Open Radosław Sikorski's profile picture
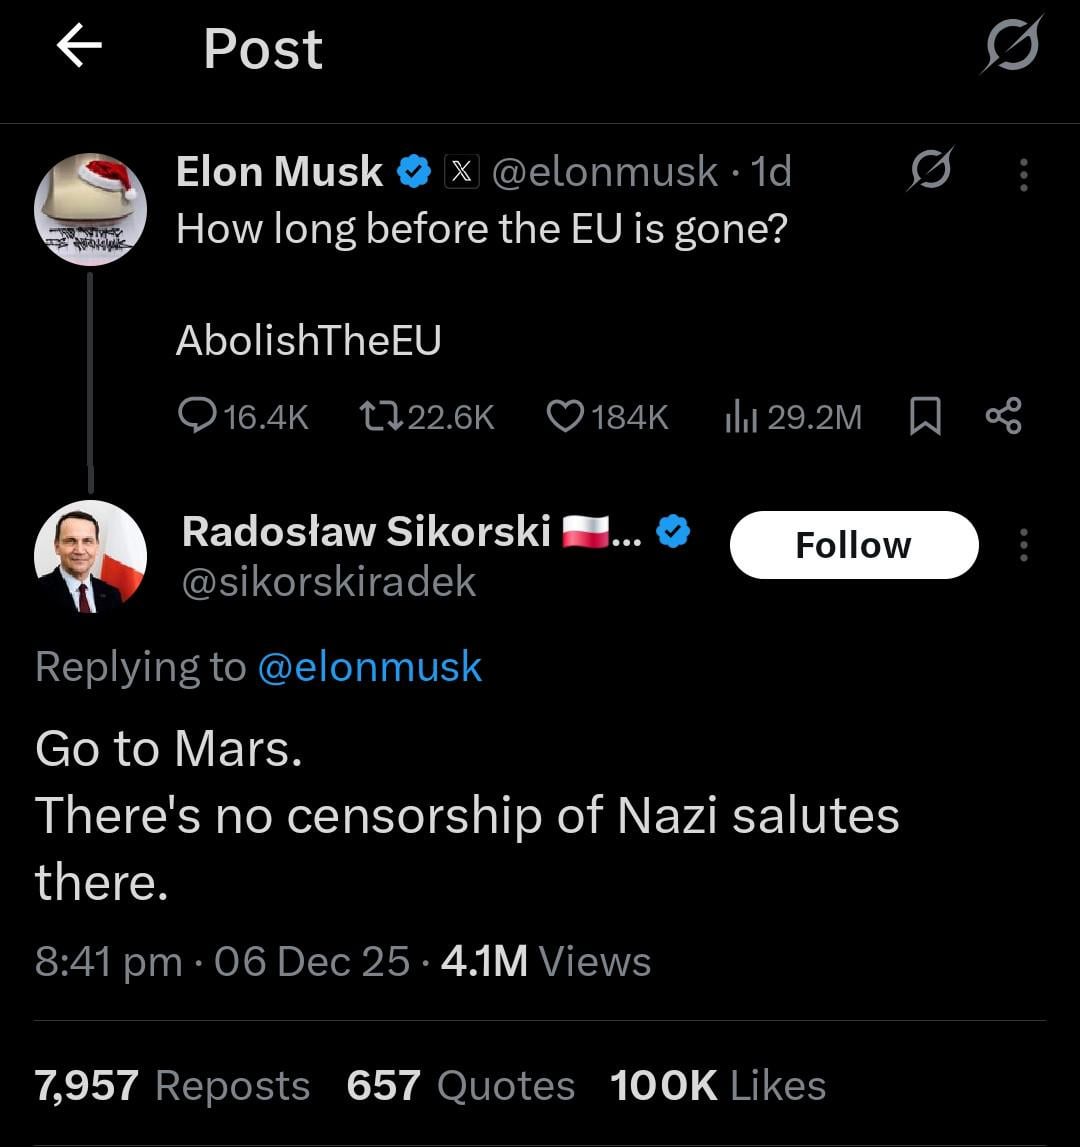This screenshot has width=1080, height=1147. point(90,556)
